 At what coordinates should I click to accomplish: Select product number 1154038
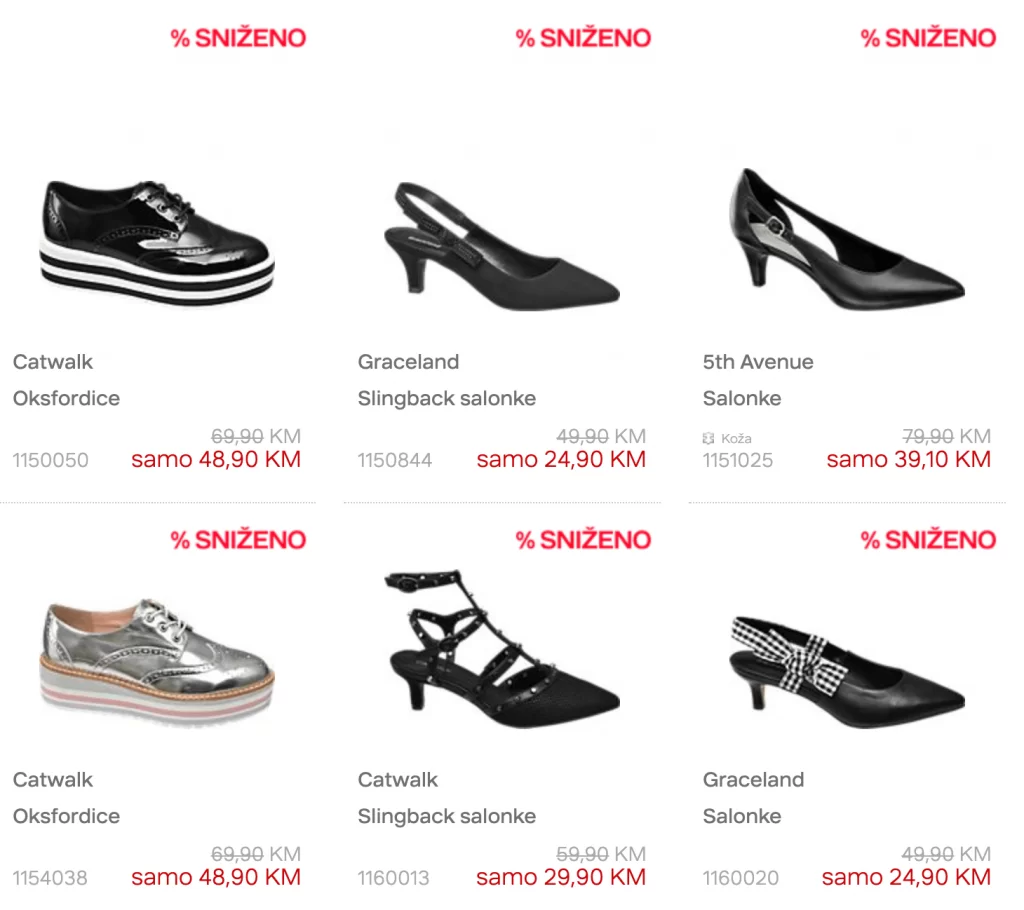50,878
